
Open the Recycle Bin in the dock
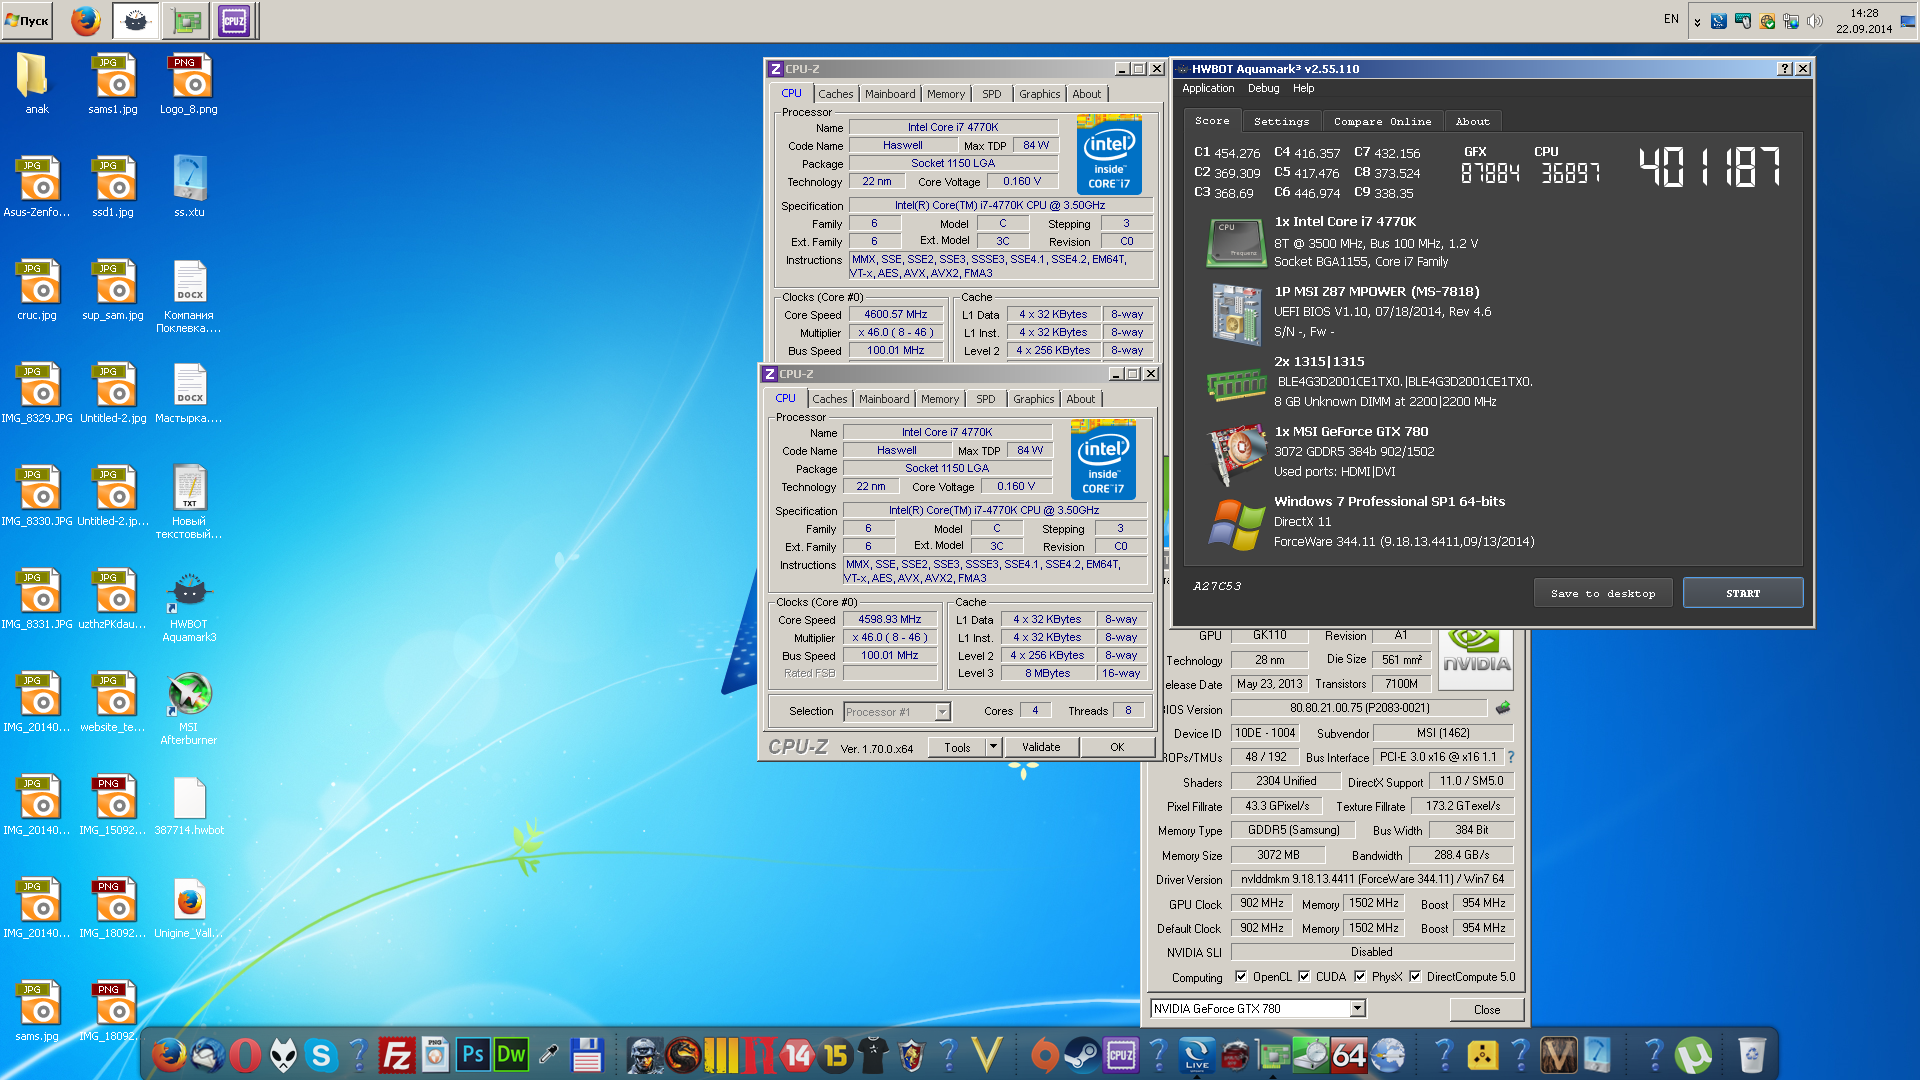coord(1751,1054)
